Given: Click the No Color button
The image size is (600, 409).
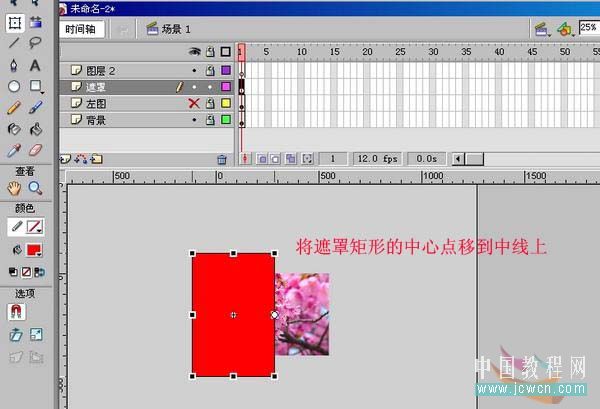Looking at the screenshot, I should click(x=26, y=272).
